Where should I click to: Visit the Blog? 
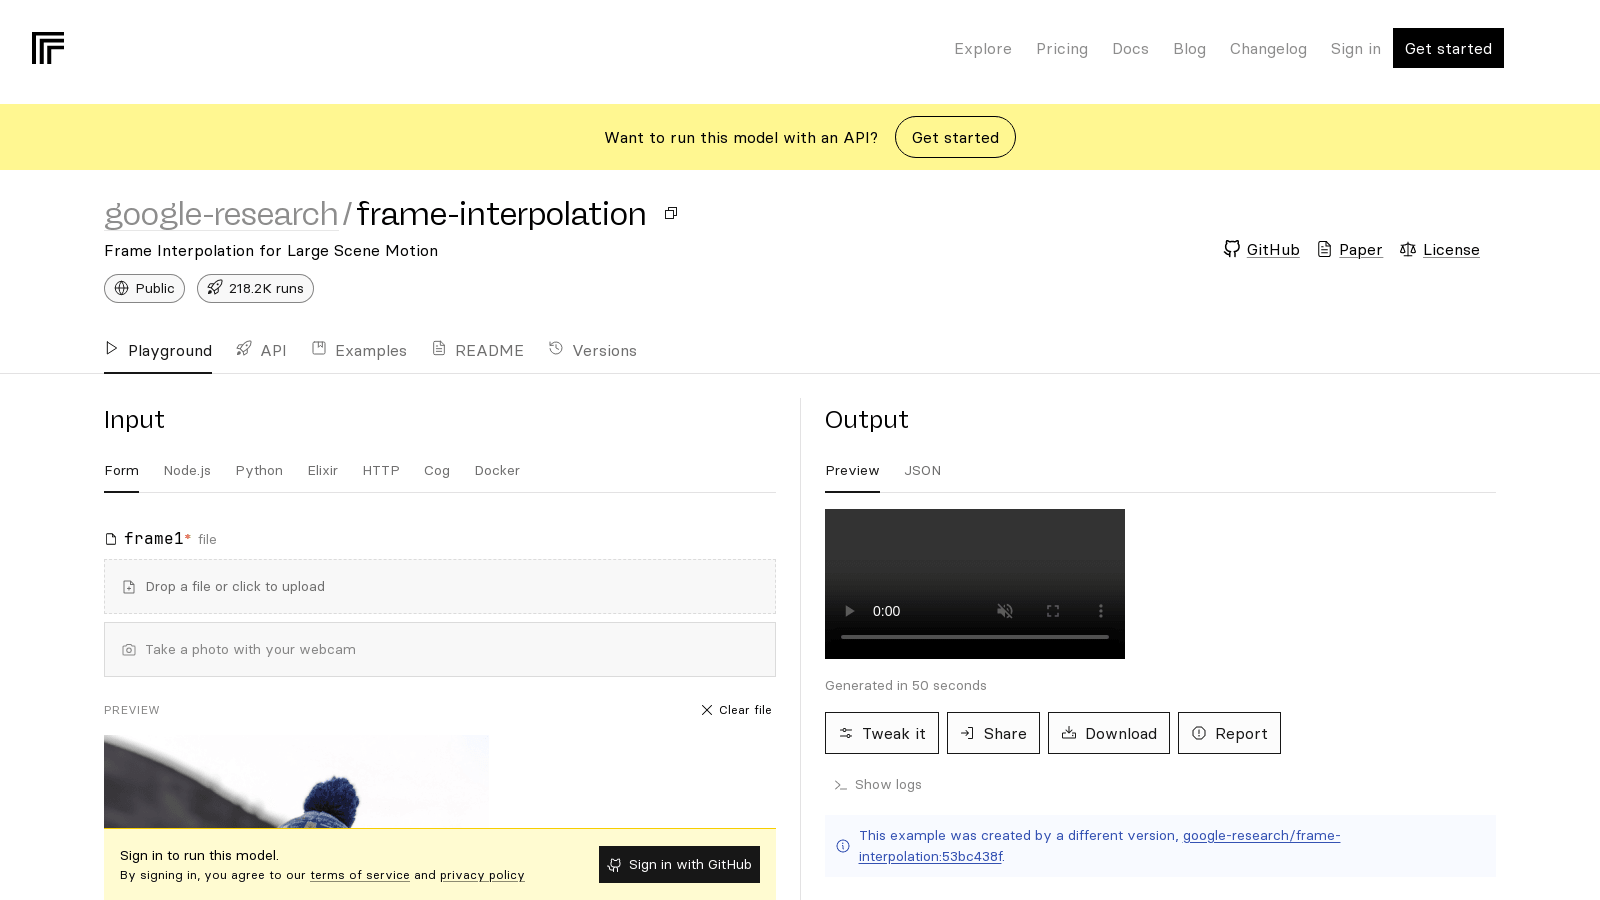tap(1189, 49)
